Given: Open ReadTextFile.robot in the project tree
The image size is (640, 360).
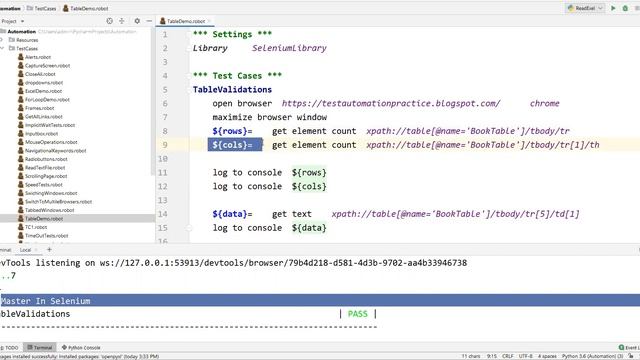Looking at the screenshot, I should point(45,168).
